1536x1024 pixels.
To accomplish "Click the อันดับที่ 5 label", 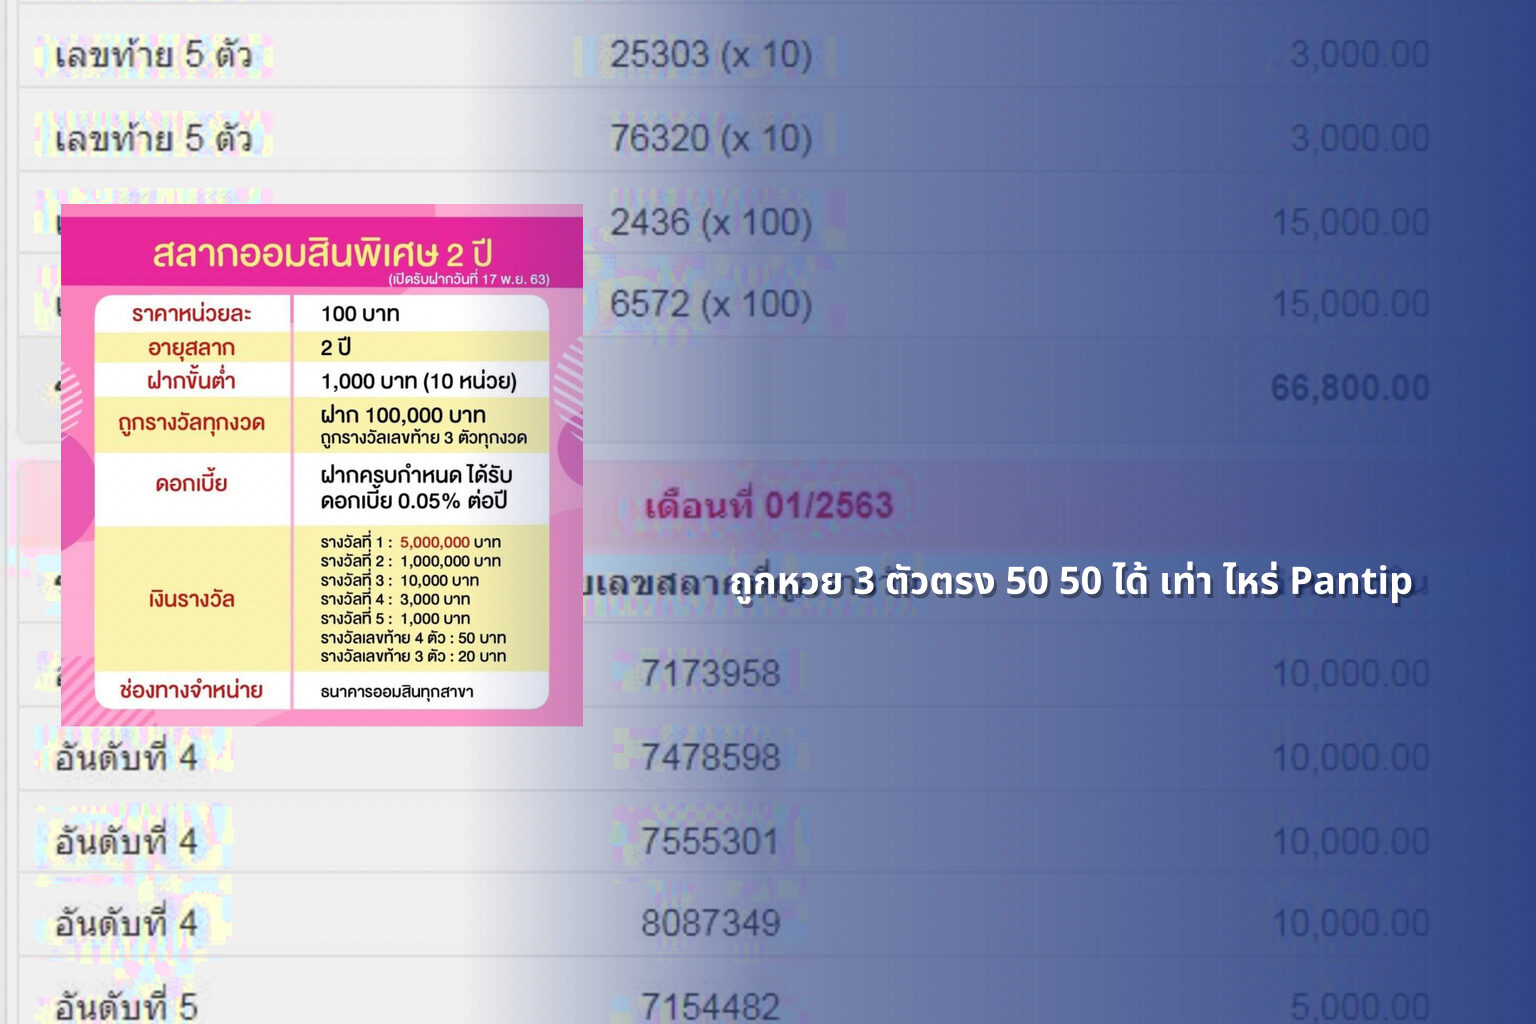I will (x=126, y=1006).
